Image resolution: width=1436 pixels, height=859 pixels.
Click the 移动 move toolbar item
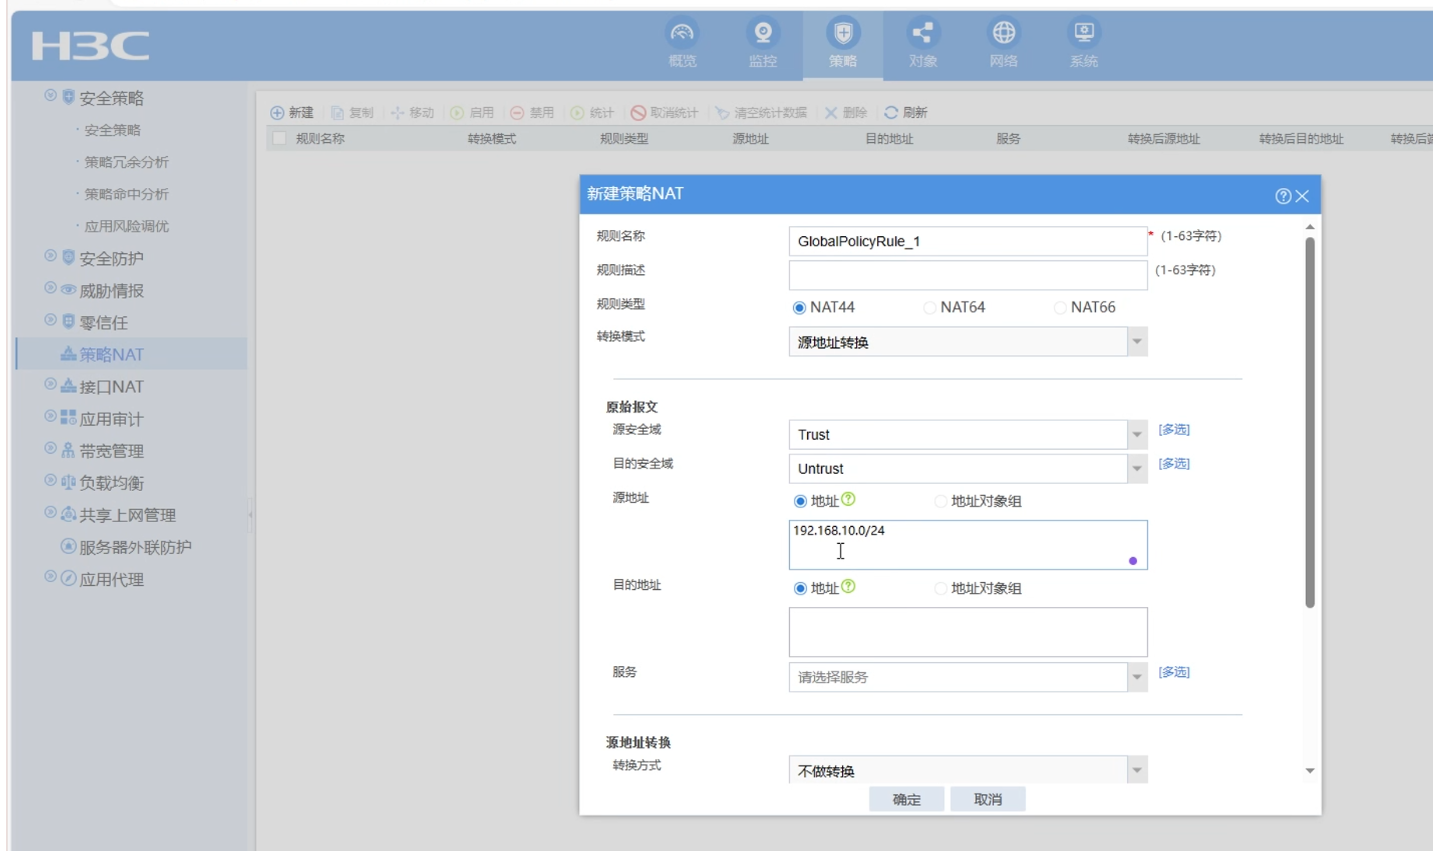(x=412, y=113)
